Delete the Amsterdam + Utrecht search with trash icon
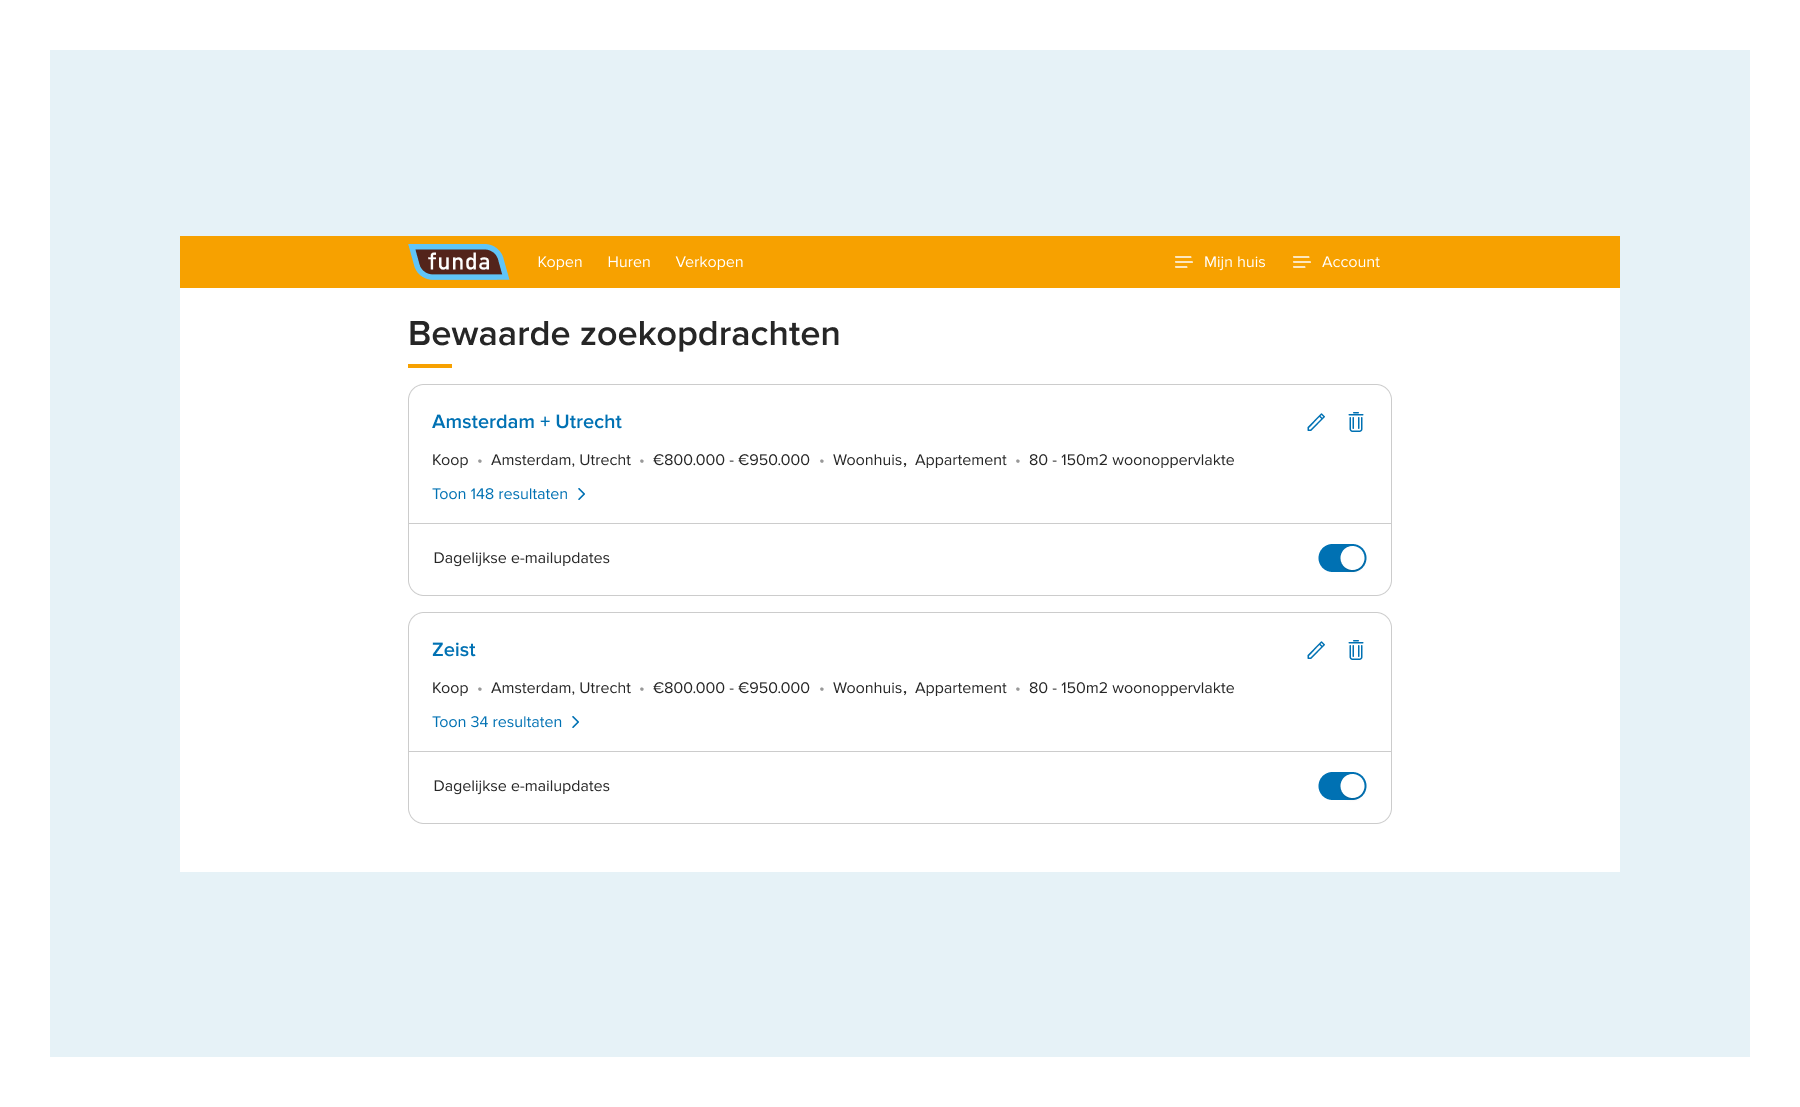 [1356, 422]
